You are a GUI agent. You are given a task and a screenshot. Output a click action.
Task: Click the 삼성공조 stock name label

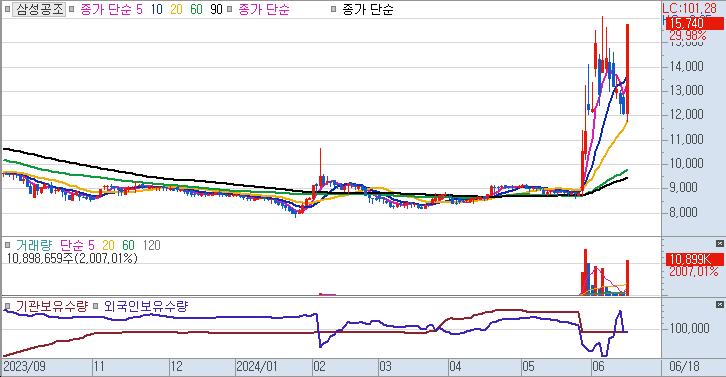tap(39, 9)
